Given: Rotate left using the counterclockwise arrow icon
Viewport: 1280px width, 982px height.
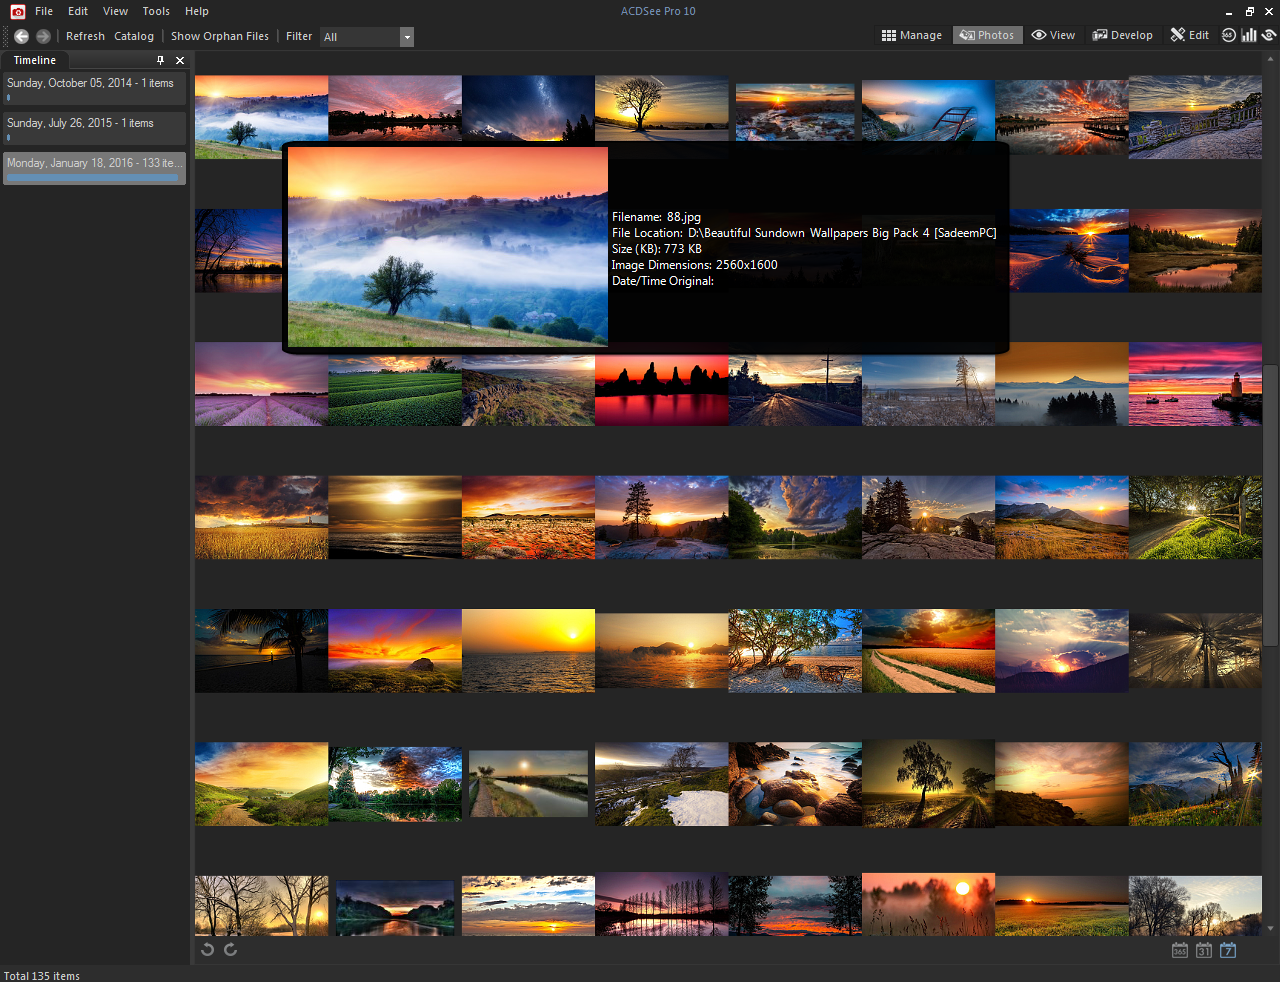Looking at the screenshot, I should 207,949.
